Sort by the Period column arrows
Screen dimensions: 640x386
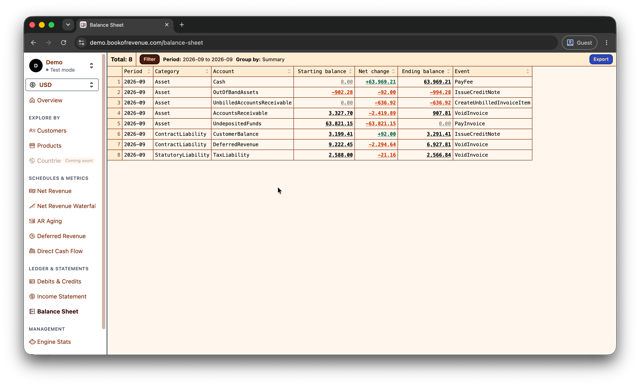(149, 71)
